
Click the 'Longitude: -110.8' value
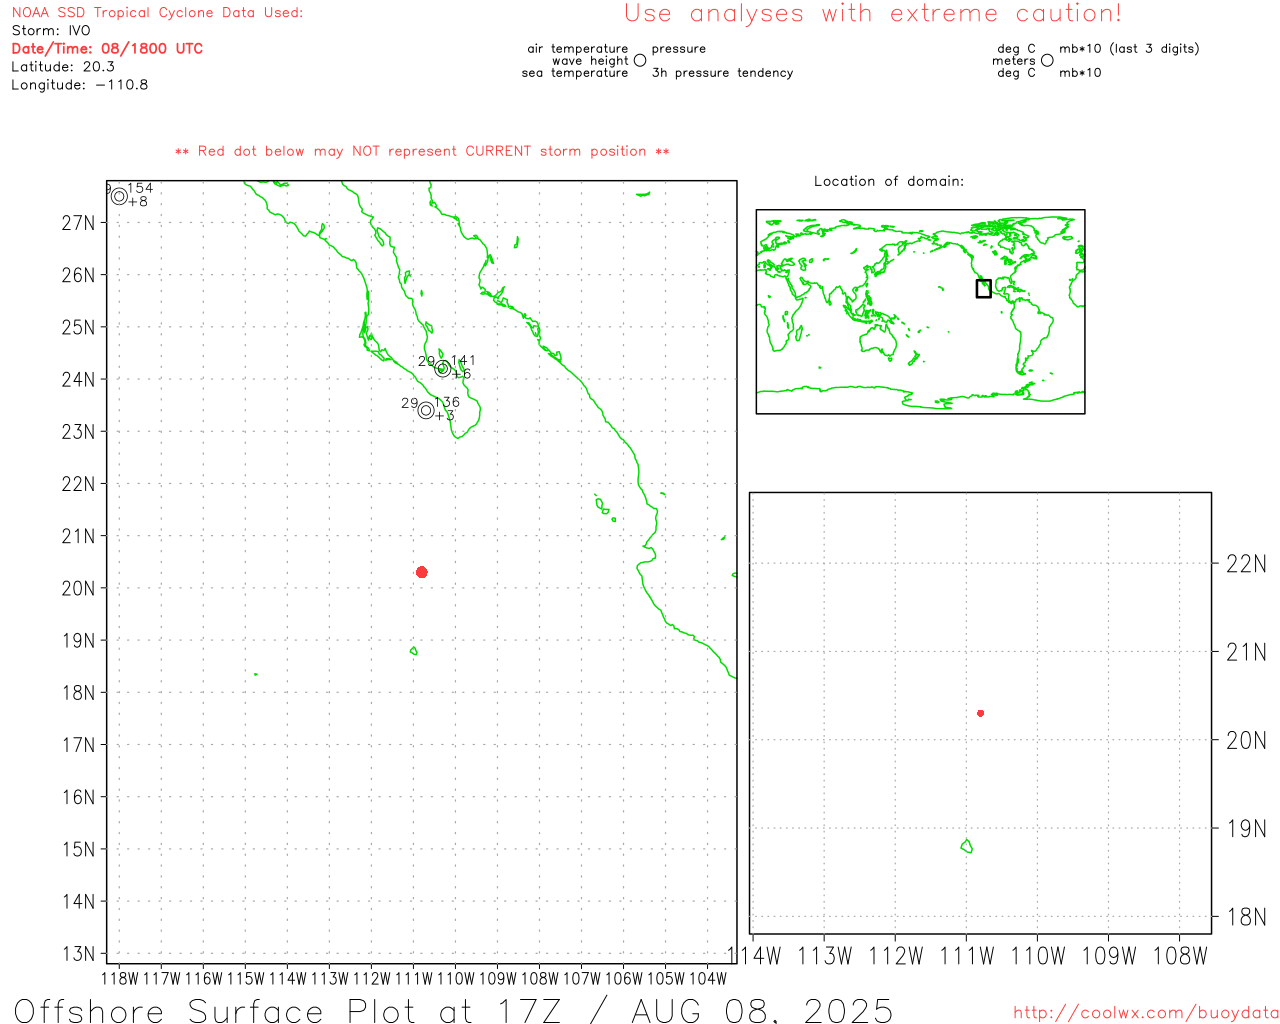coord(80,85)
